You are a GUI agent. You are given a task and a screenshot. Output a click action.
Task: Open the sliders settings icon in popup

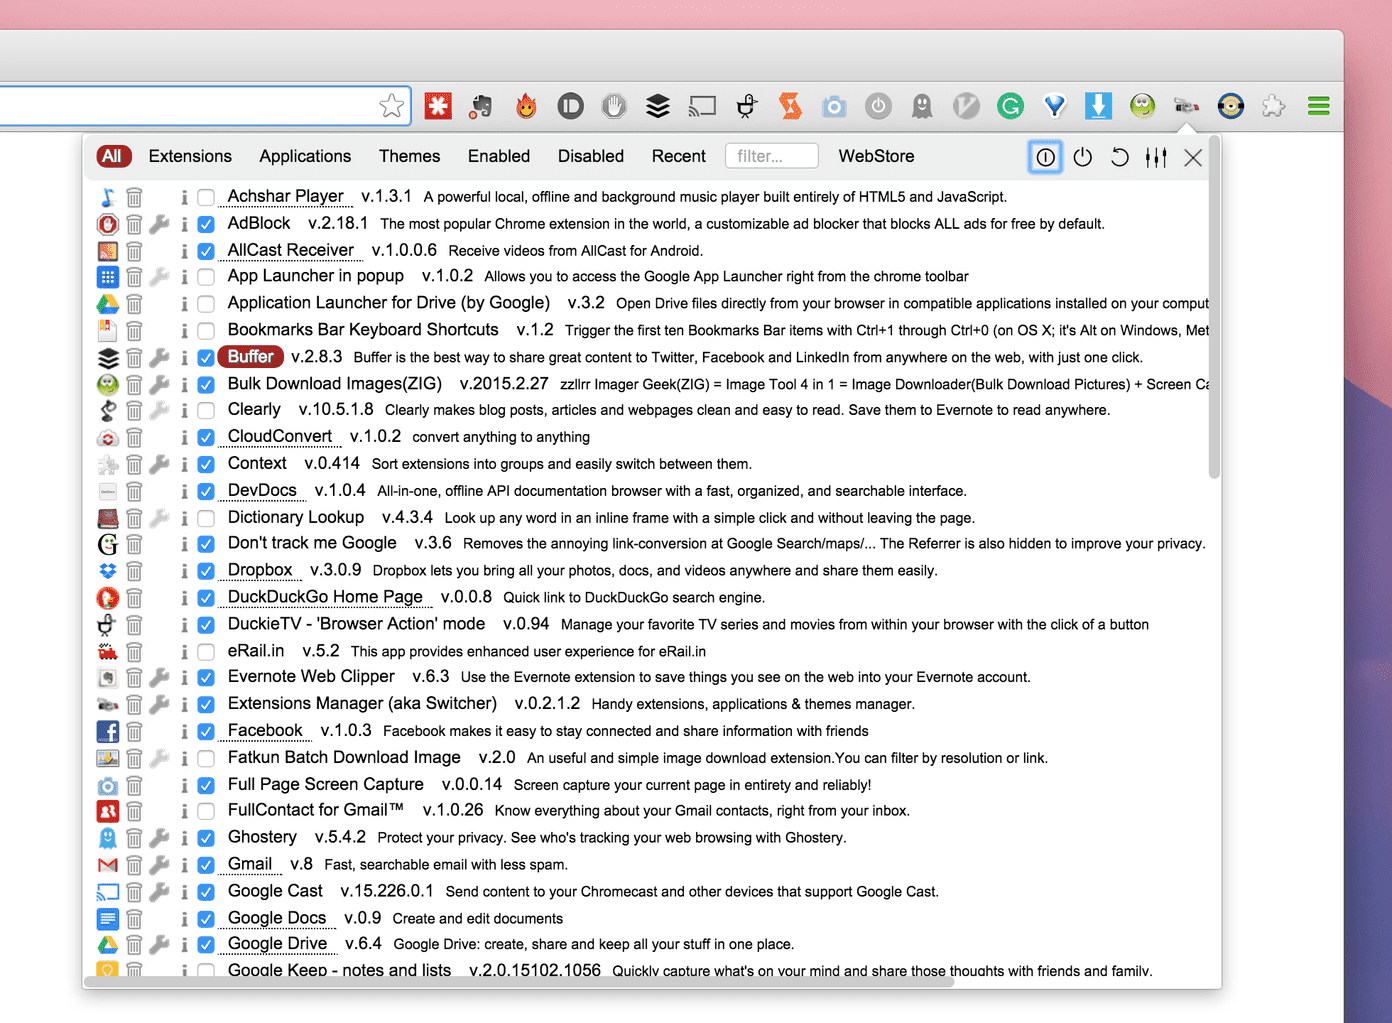[1156, 157]
